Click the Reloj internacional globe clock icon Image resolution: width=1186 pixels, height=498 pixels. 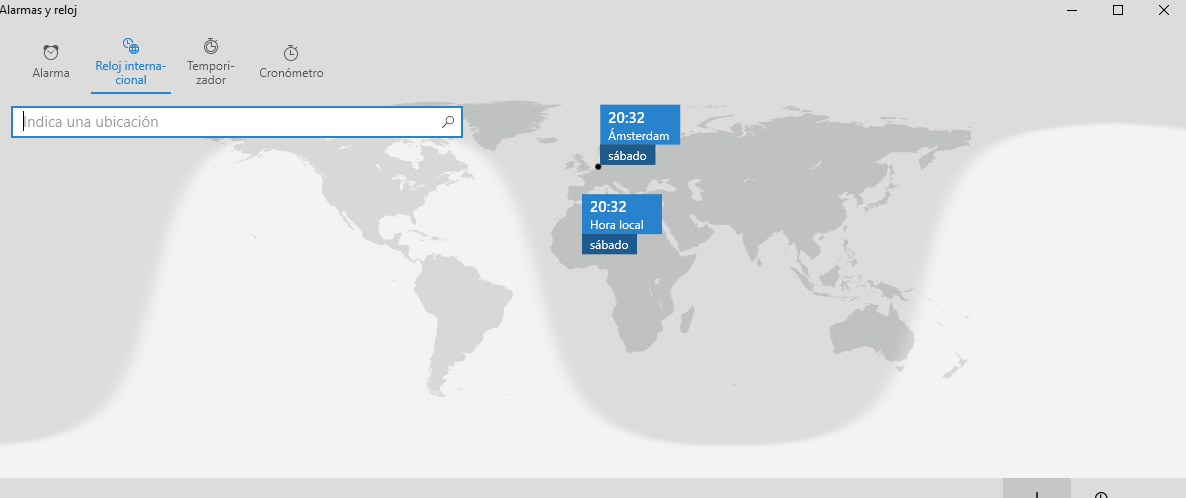pyautogui.click(x=131, y=46)
